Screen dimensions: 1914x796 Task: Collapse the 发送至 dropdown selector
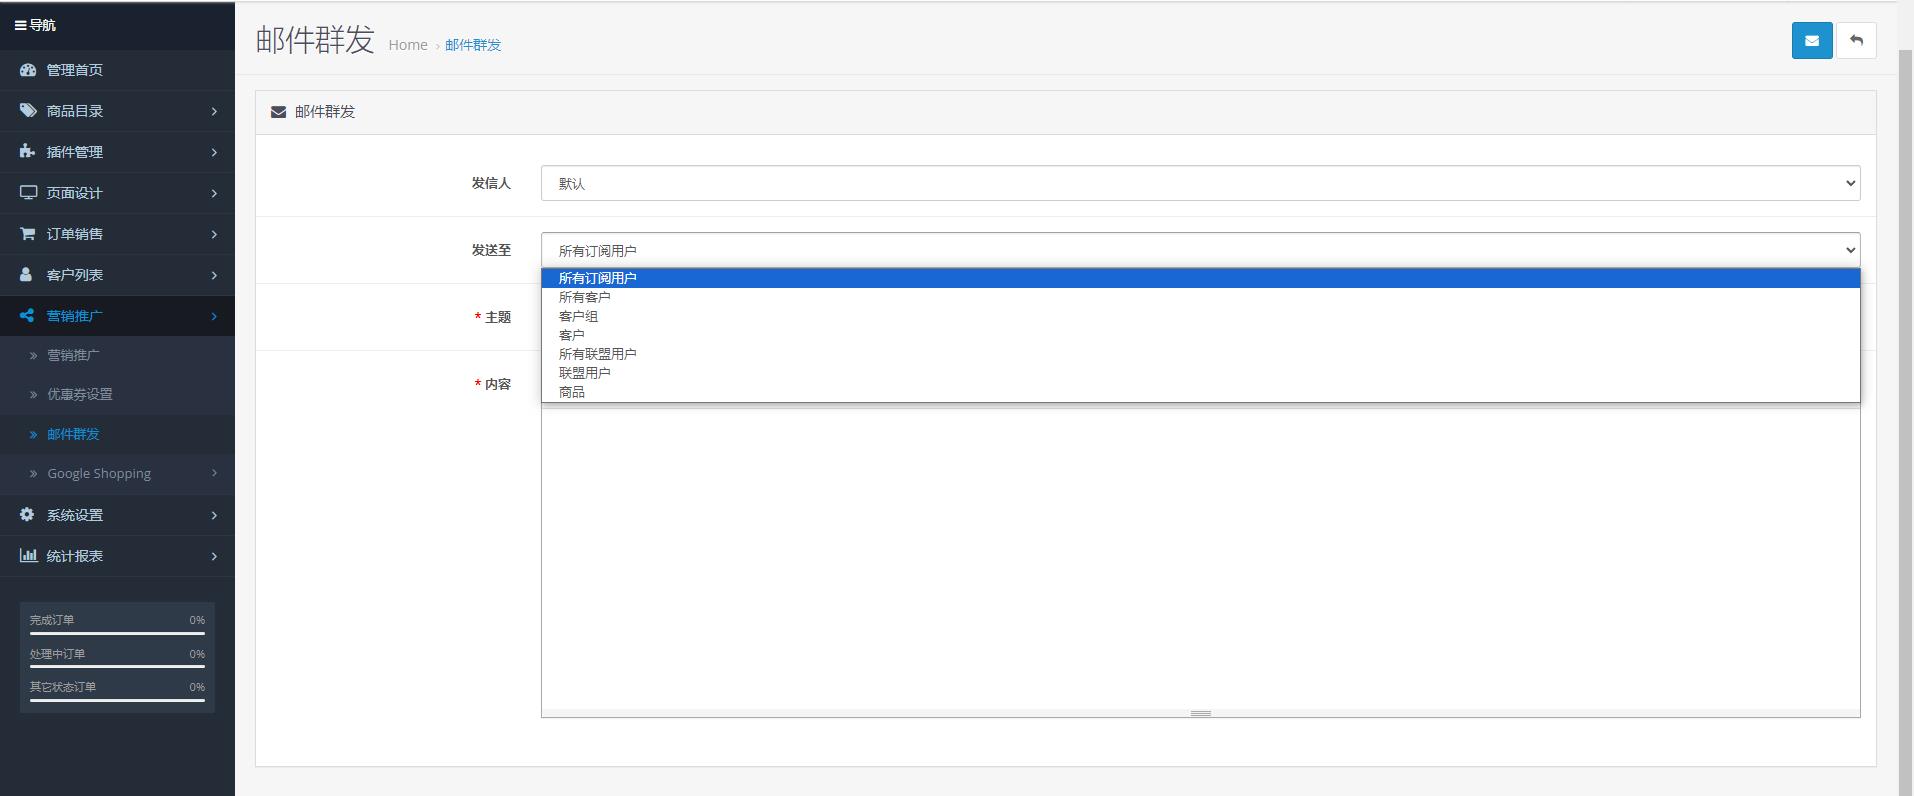click(1200, 250)
